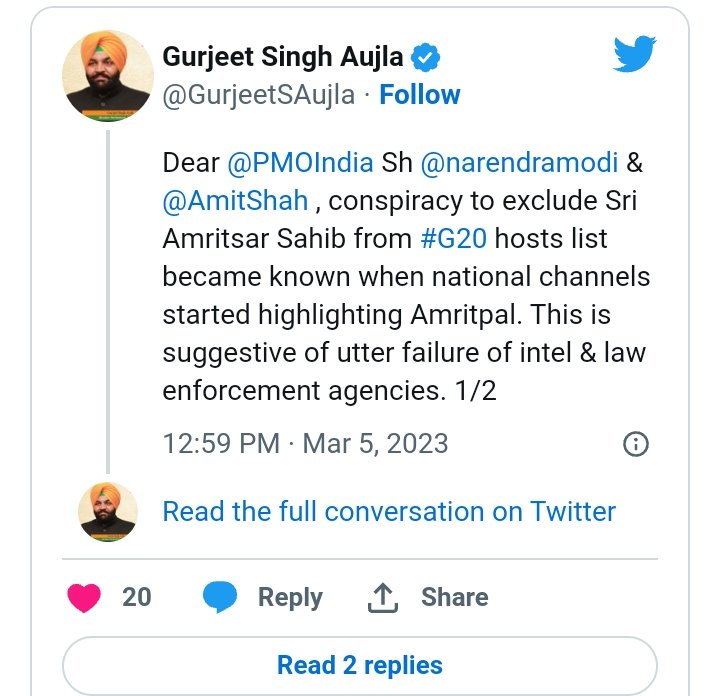The width and height of the screenshot is (720, 696).
Task: Follow the @GurjeetSAujla account
Action: 420,95
